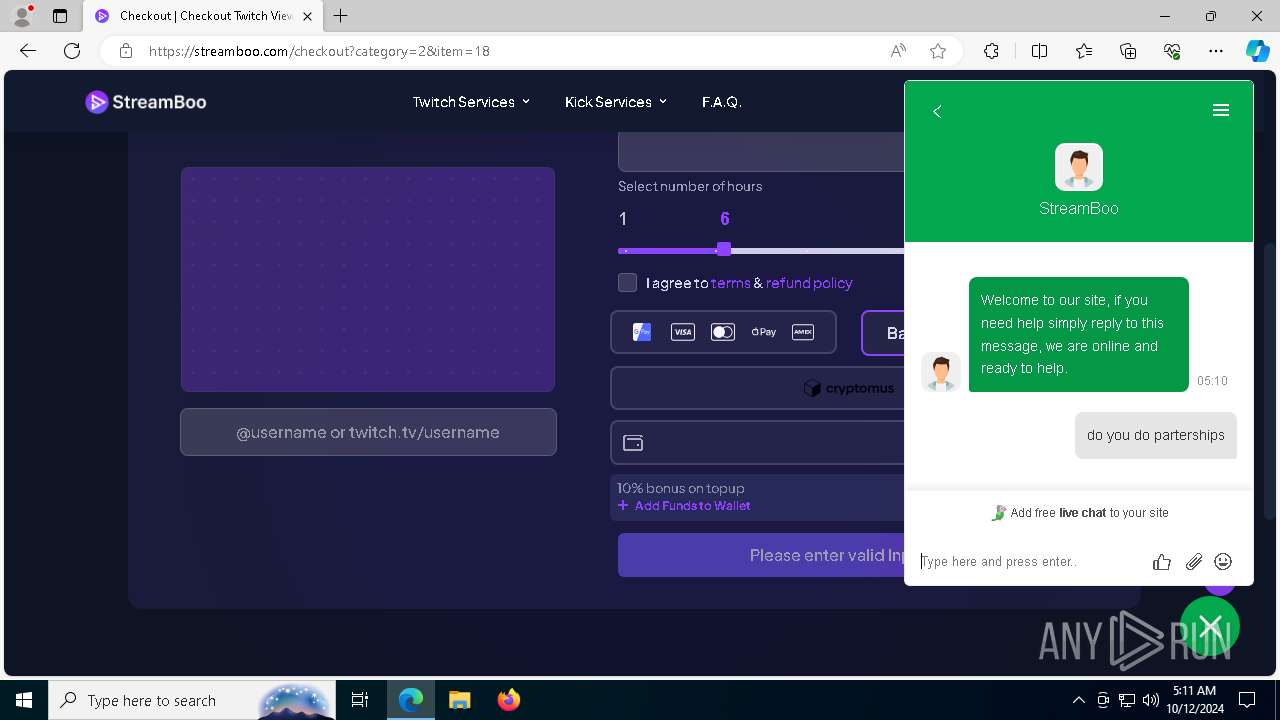Click the StreamBoo logo in header
The height and width of the screenshot is (720, 1280).
[146, 102]
